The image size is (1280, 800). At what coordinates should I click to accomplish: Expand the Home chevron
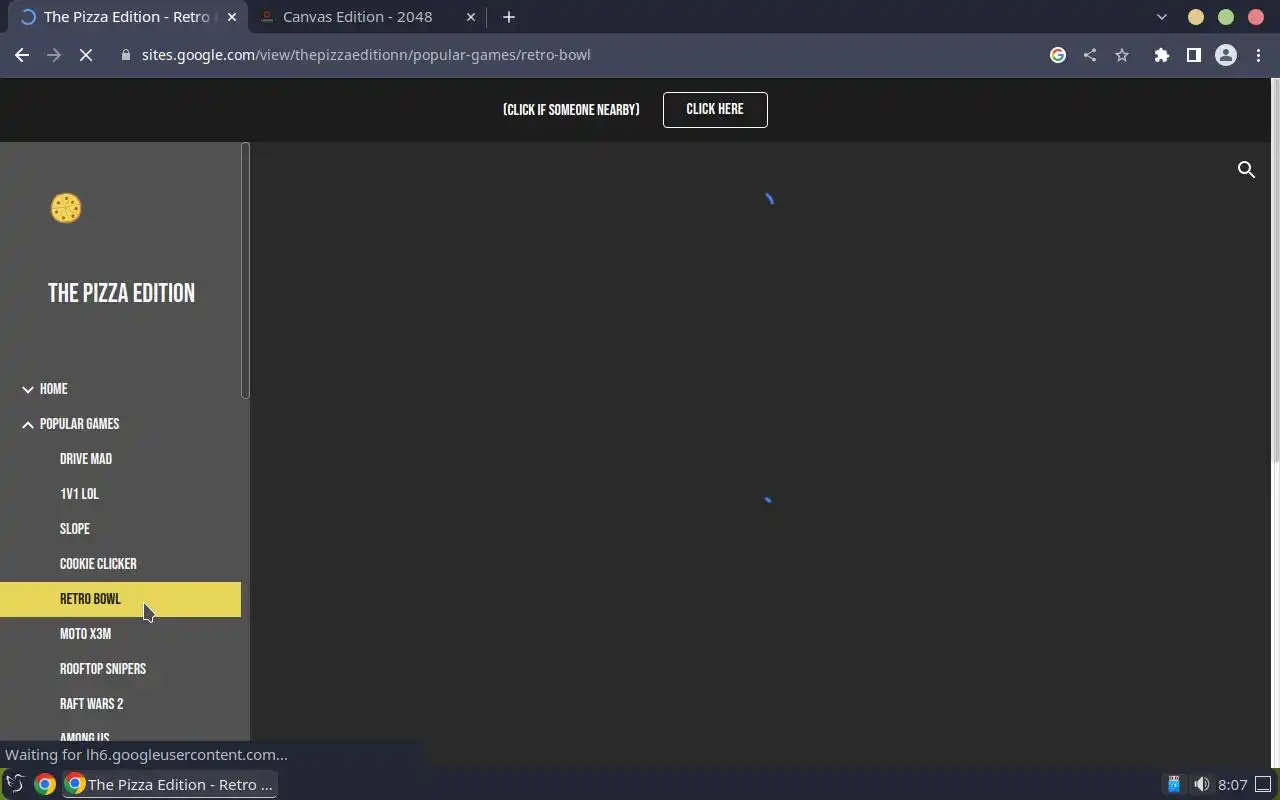(28, 389)
